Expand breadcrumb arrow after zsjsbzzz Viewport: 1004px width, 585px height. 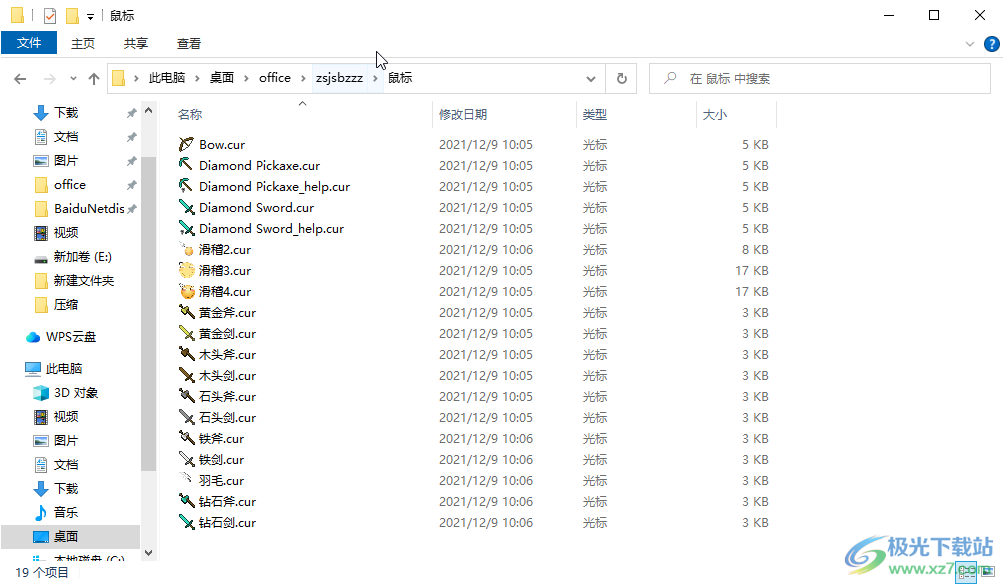click(x=375, y=79)
